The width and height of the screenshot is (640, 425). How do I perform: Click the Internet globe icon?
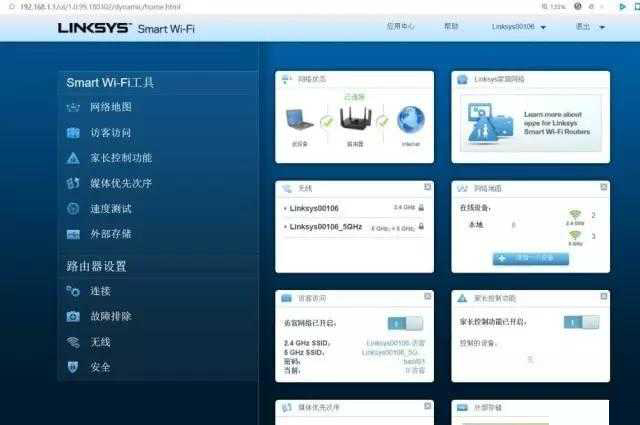tap(411, 120)
